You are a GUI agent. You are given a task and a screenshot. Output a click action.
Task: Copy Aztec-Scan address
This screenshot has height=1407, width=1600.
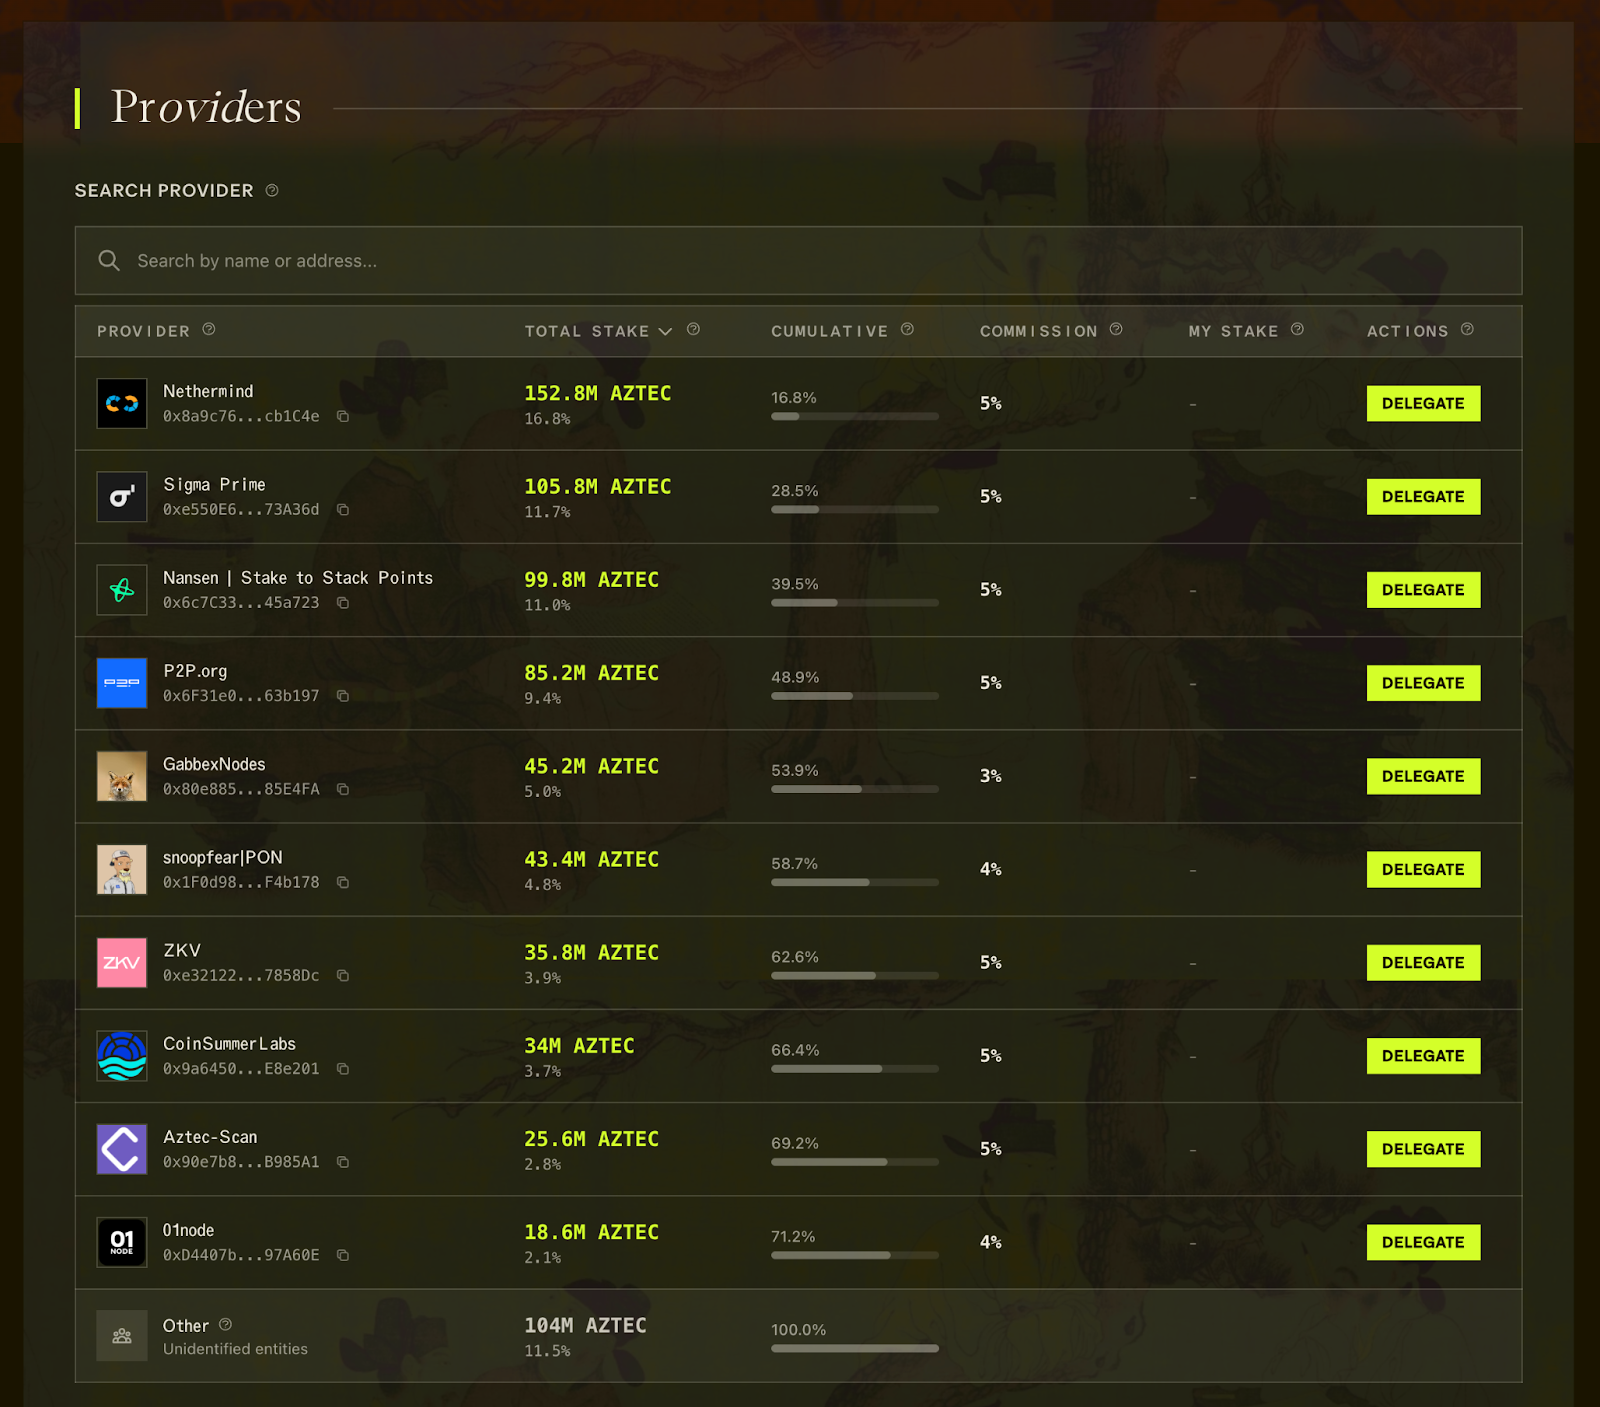[x=343, y=1162]
